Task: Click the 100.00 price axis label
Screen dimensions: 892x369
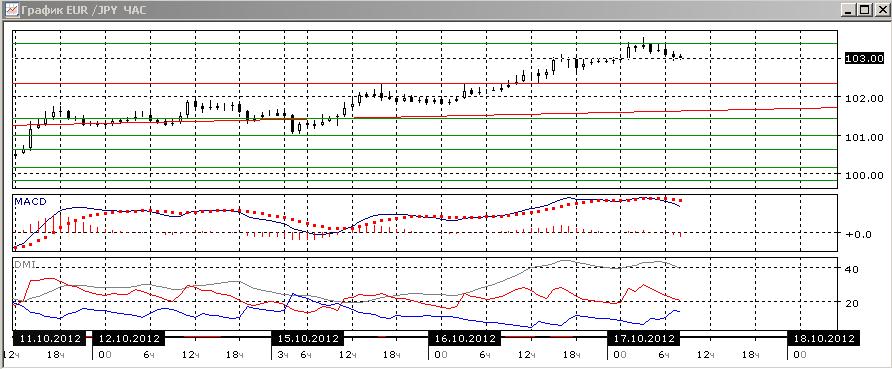Action: [865, 175]
